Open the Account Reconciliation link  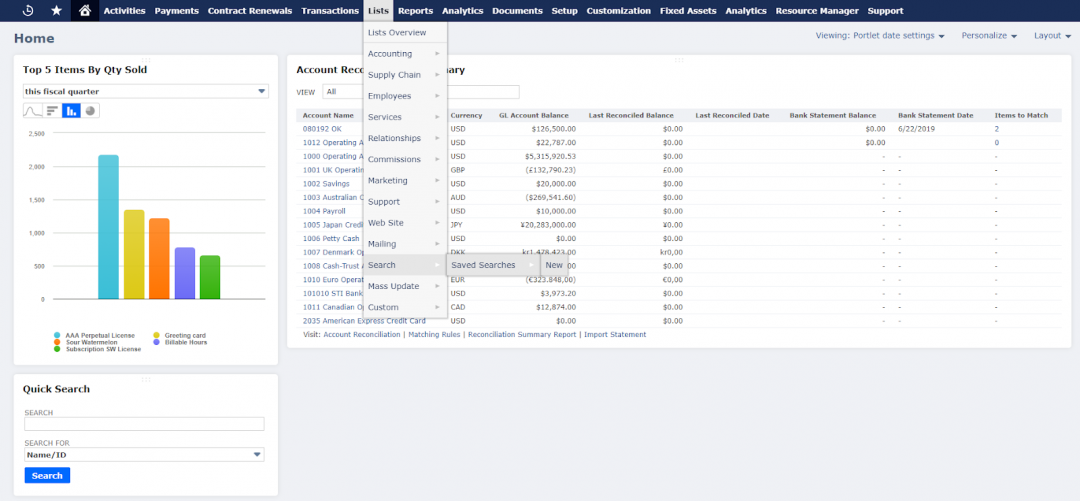click(362, 334)
